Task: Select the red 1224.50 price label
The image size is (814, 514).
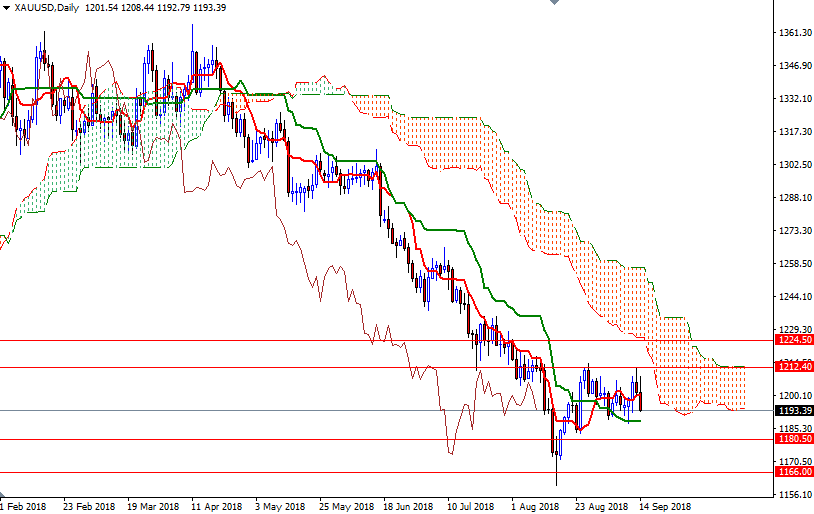Action: pos(794,340)
